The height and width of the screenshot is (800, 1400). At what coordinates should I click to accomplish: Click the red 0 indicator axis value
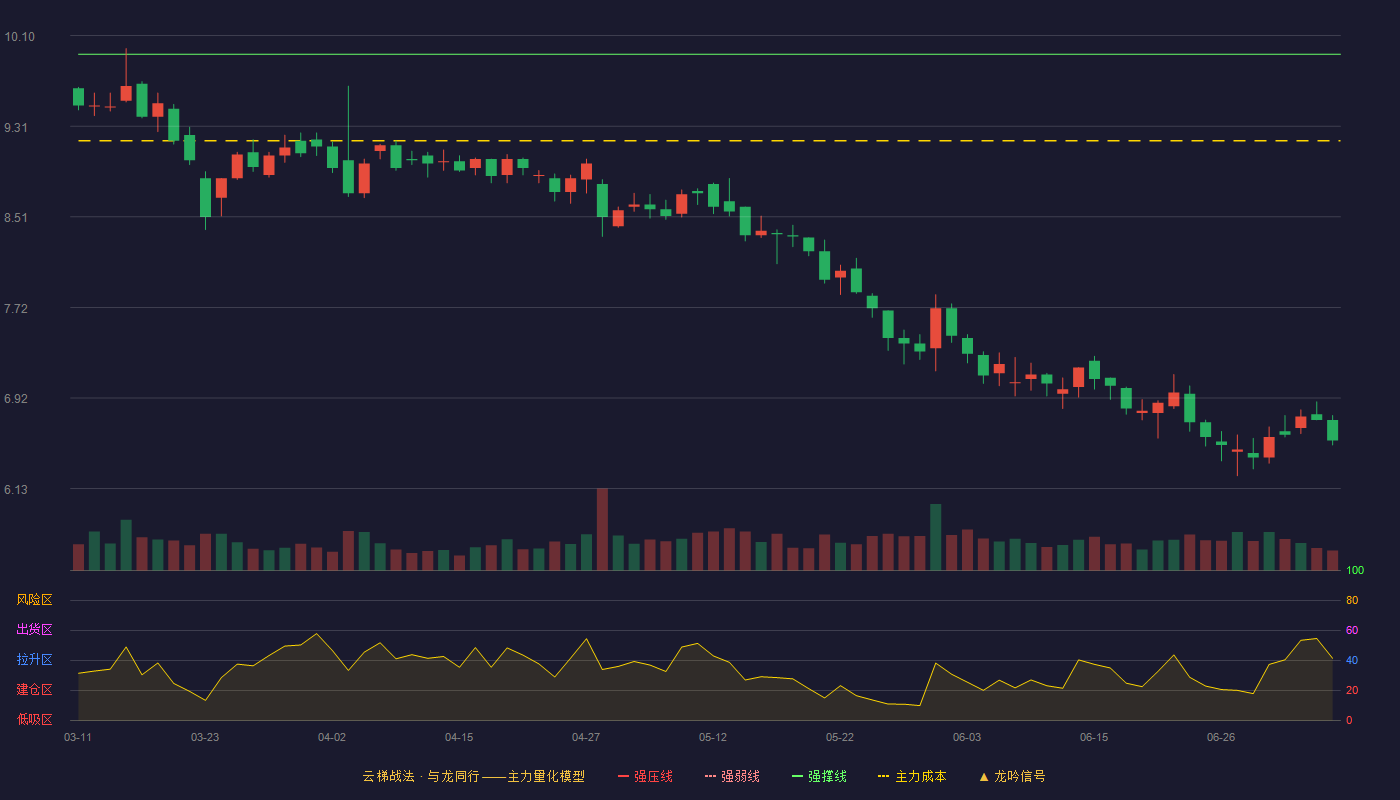[1349, 720]
